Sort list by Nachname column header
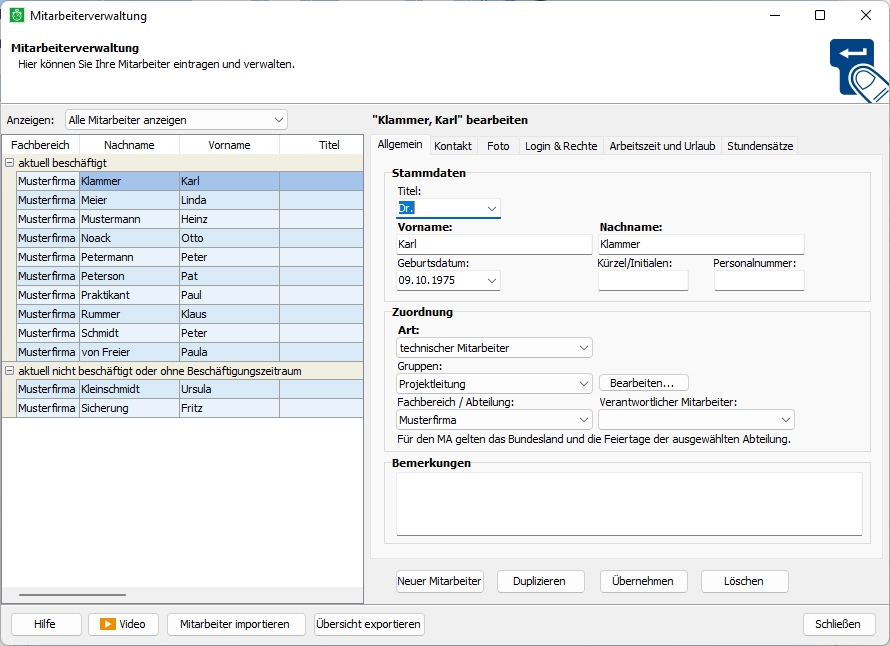Screen dimensions: 890x646 (129, 145)
